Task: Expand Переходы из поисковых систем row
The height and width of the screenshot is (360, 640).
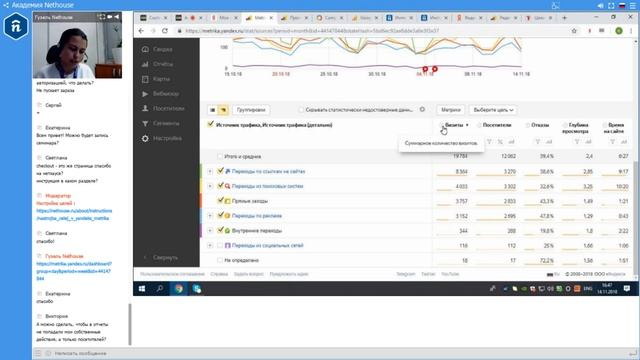Action: 210,186
